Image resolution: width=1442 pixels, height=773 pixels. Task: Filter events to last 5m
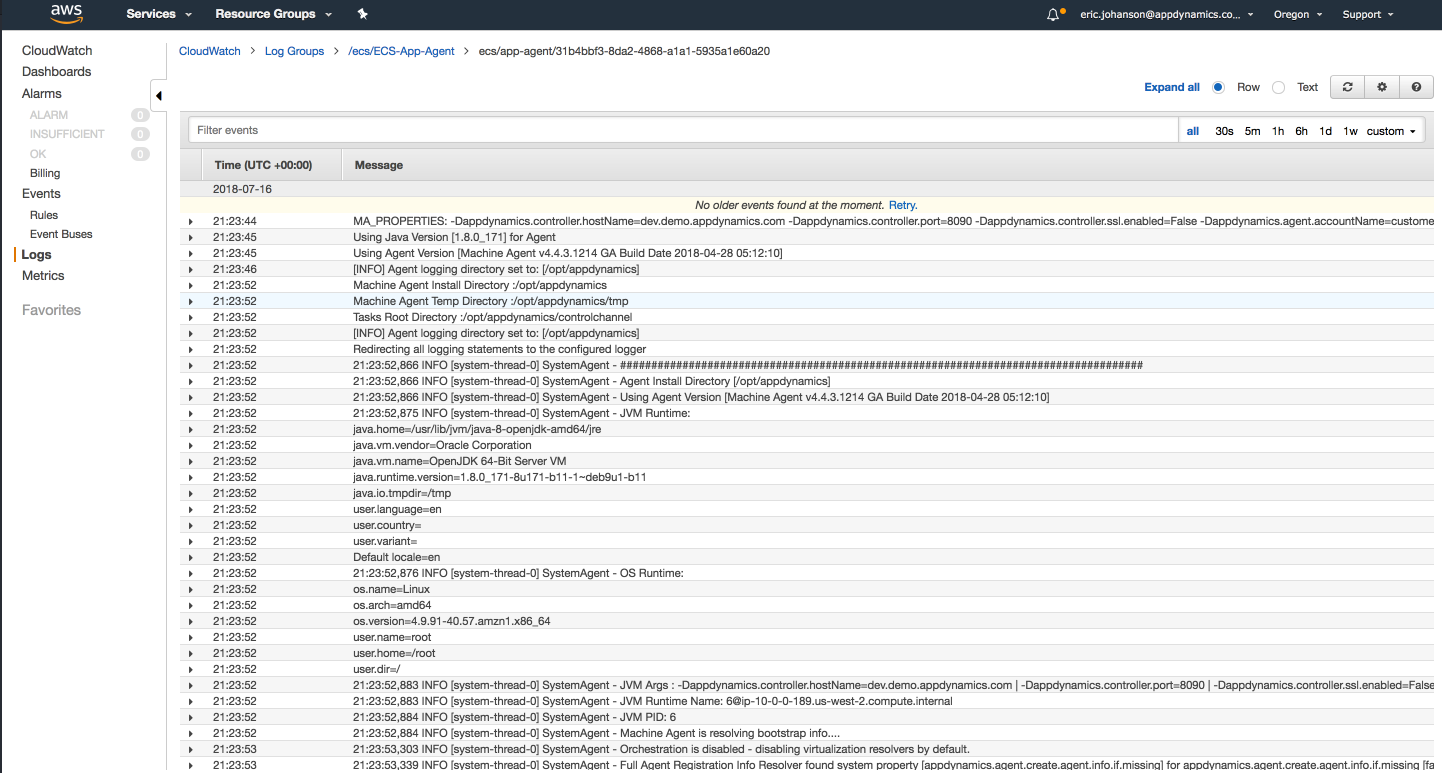(1252, 131)
